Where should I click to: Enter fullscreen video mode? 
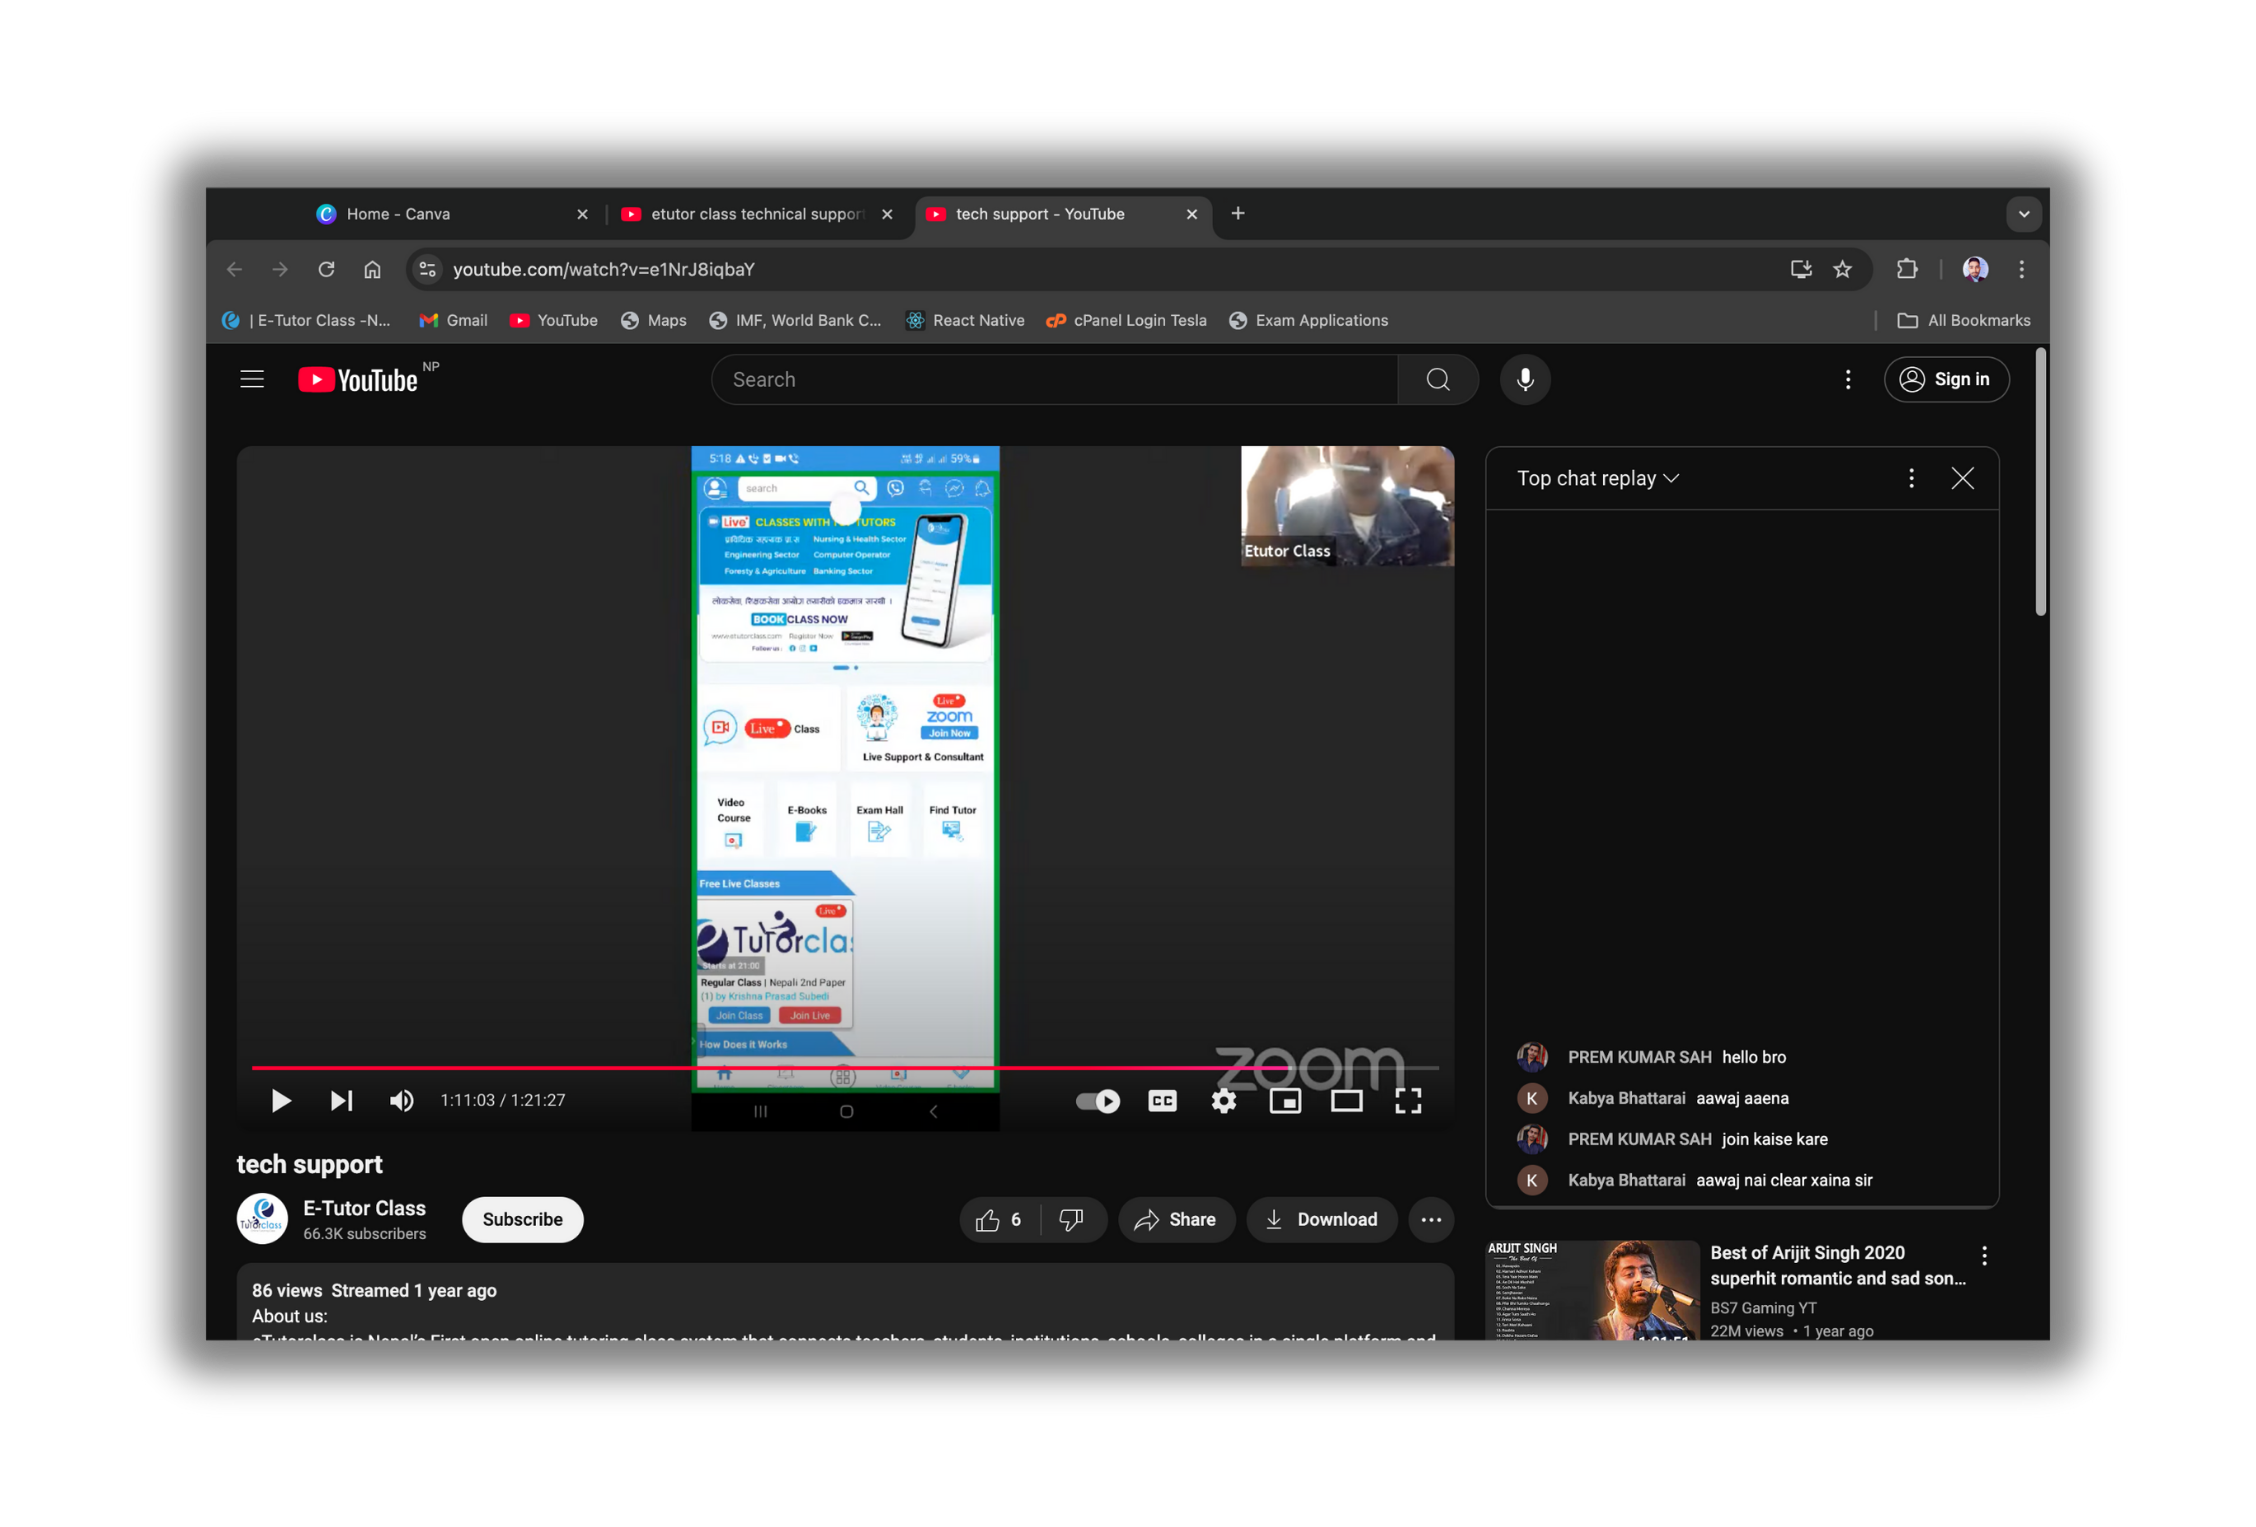1408,1101
